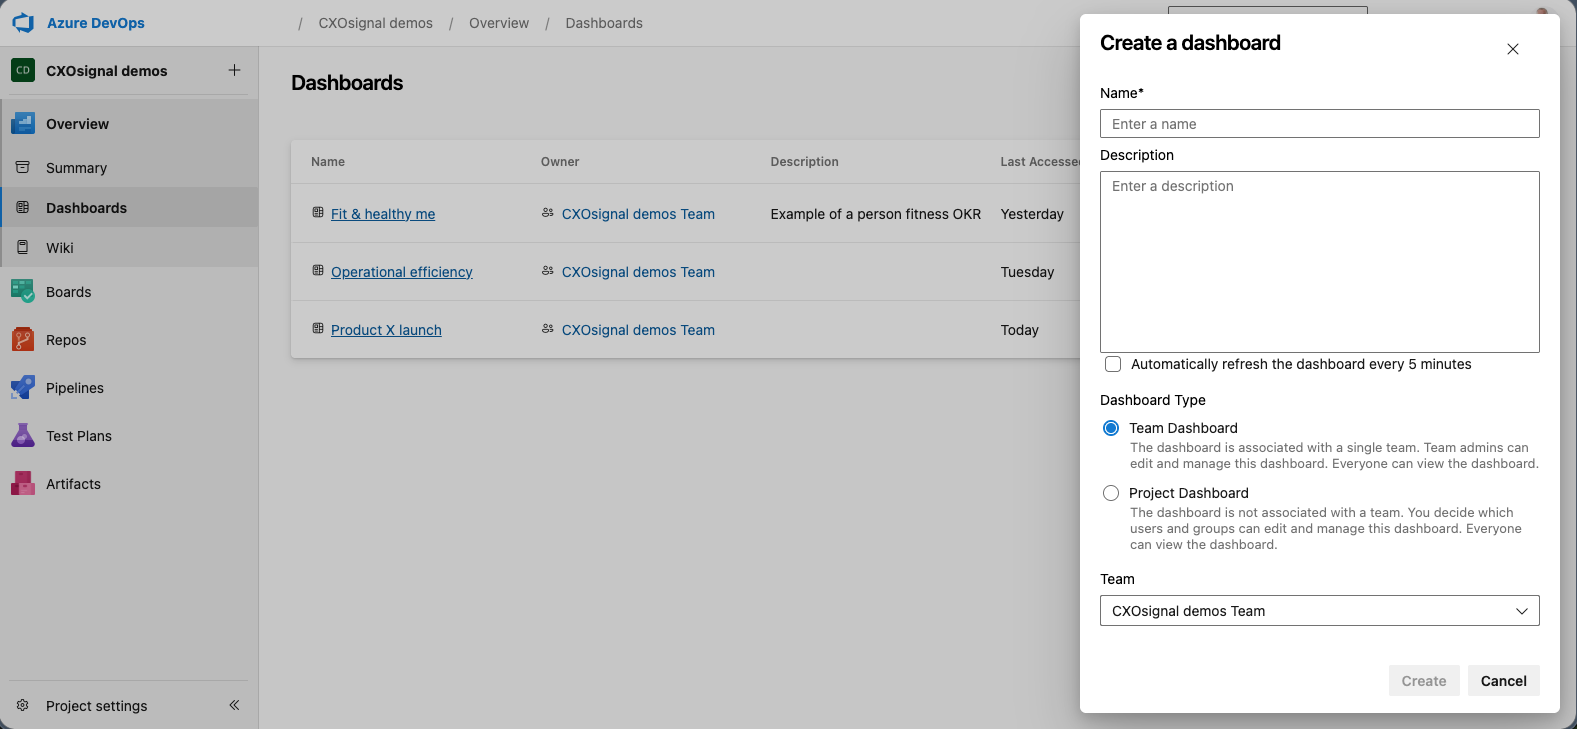Screen dimensions: 1577x729
Task: Click team icon in Operational efficiency row
Action: pos(548,271)
